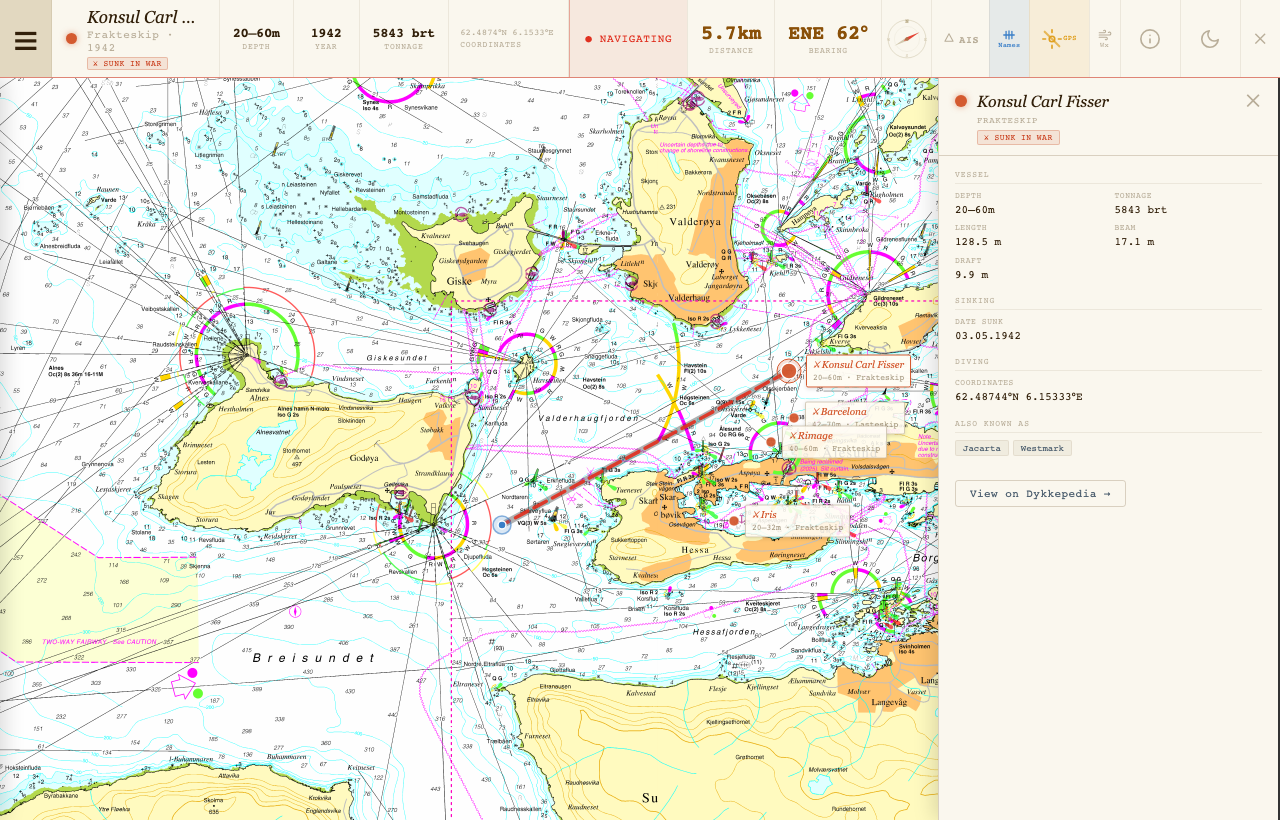Click the Konsul Carl Fisser wreck marker dot
The width and height of the screenshot is (1280, 820).
[788, 371]
